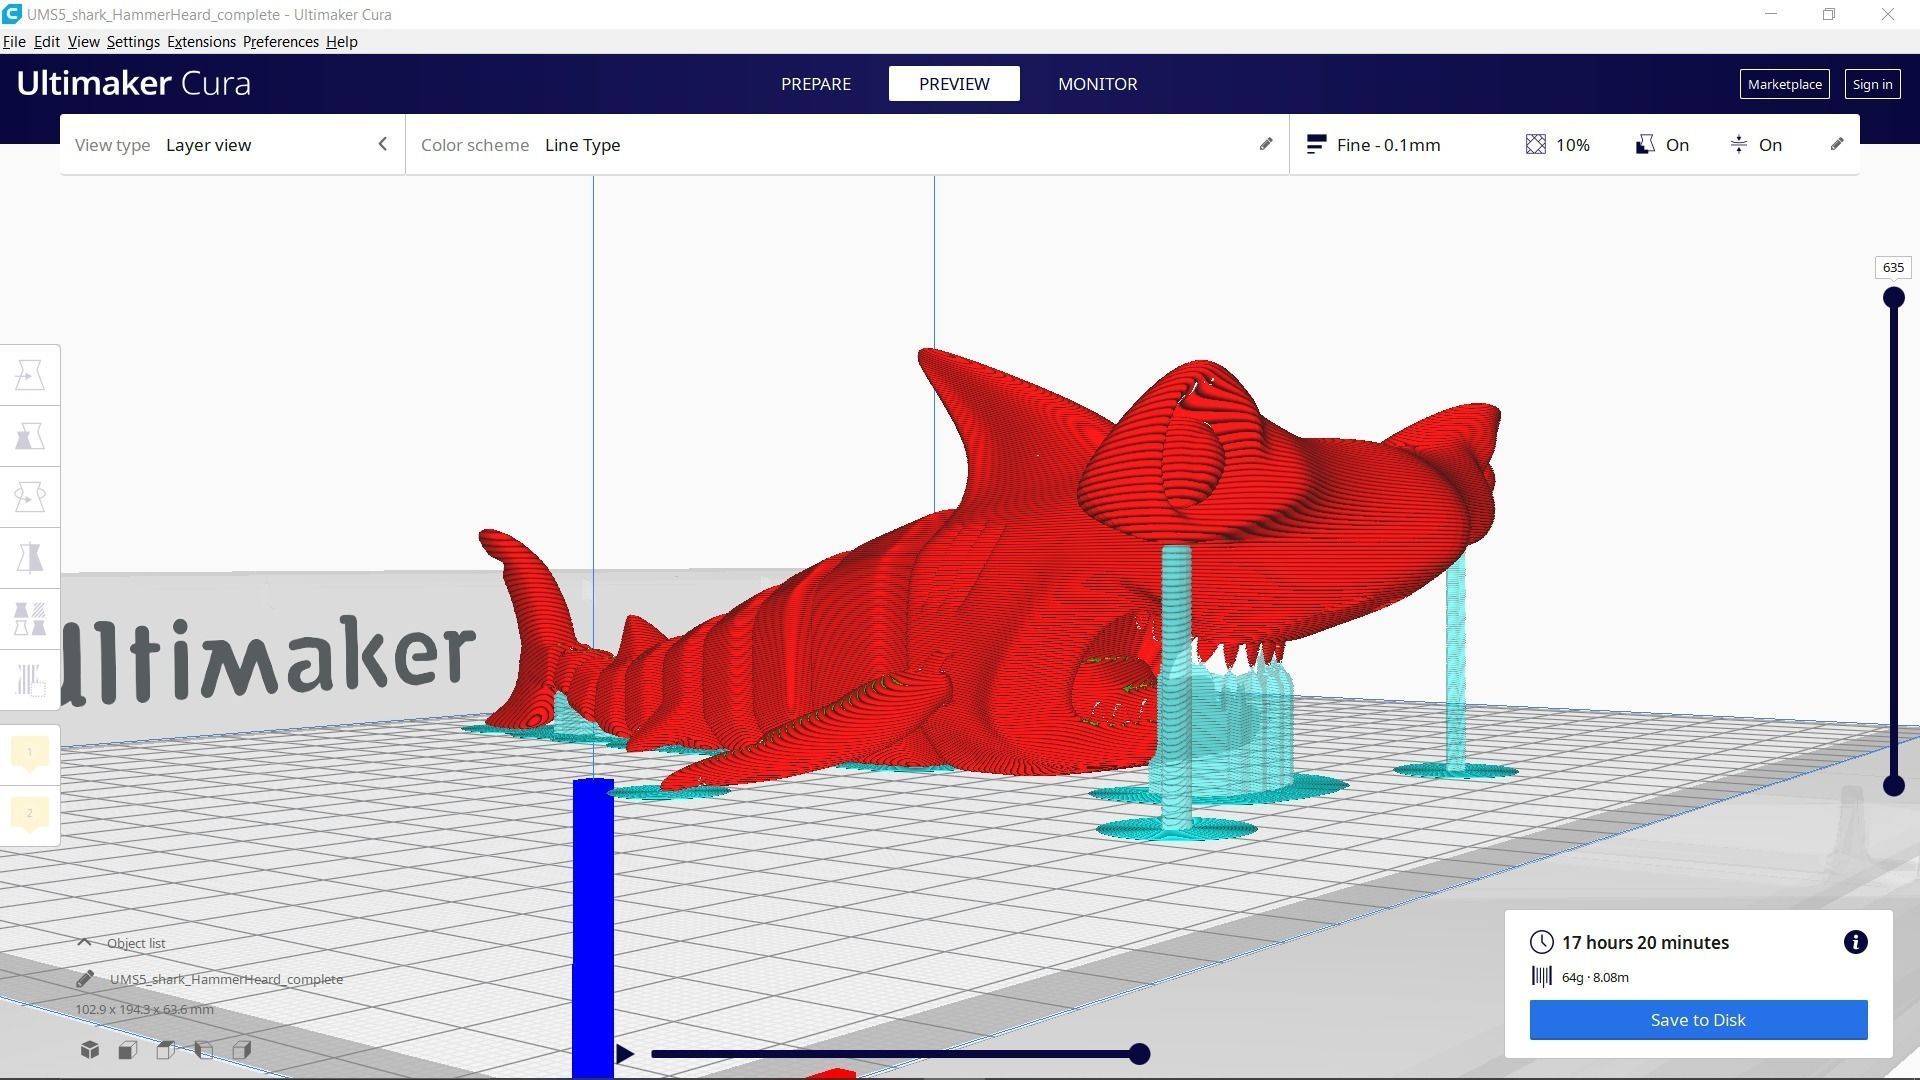Click Save to Disk

tap(1698, 1020)
